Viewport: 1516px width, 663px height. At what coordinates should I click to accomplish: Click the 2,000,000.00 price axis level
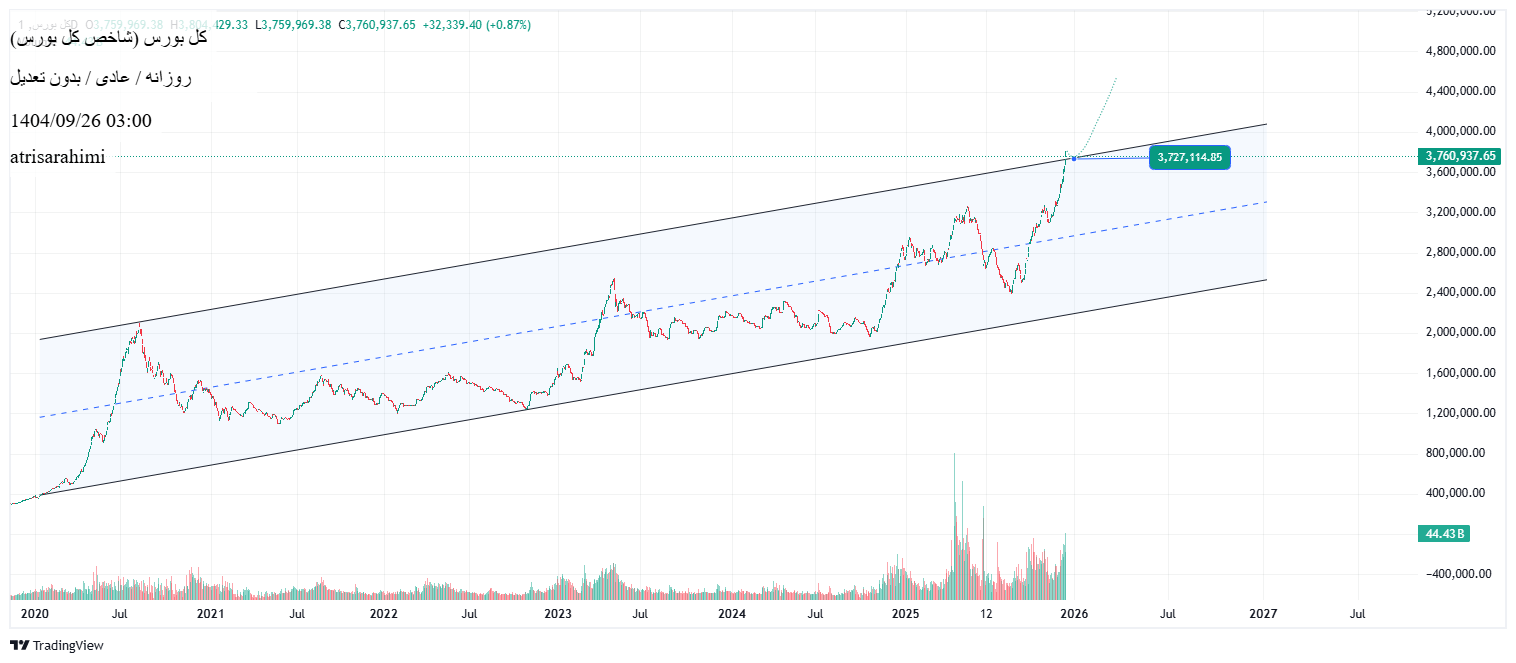1461,332
